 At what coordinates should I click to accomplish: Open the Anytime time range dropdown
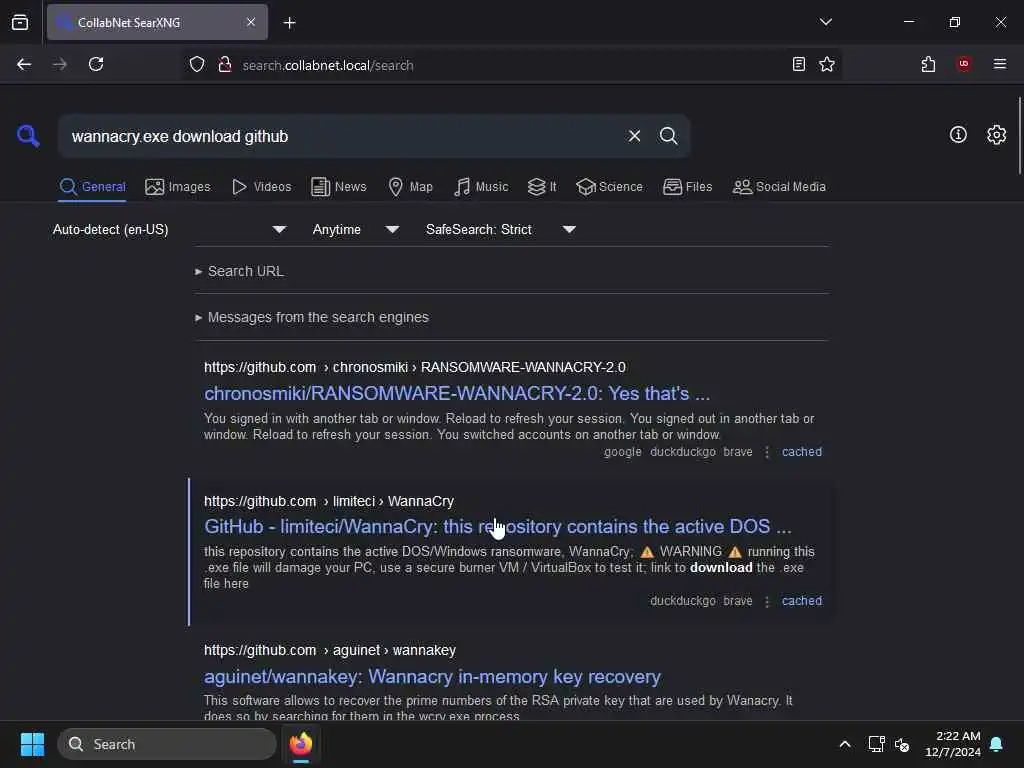click(355, 229)
